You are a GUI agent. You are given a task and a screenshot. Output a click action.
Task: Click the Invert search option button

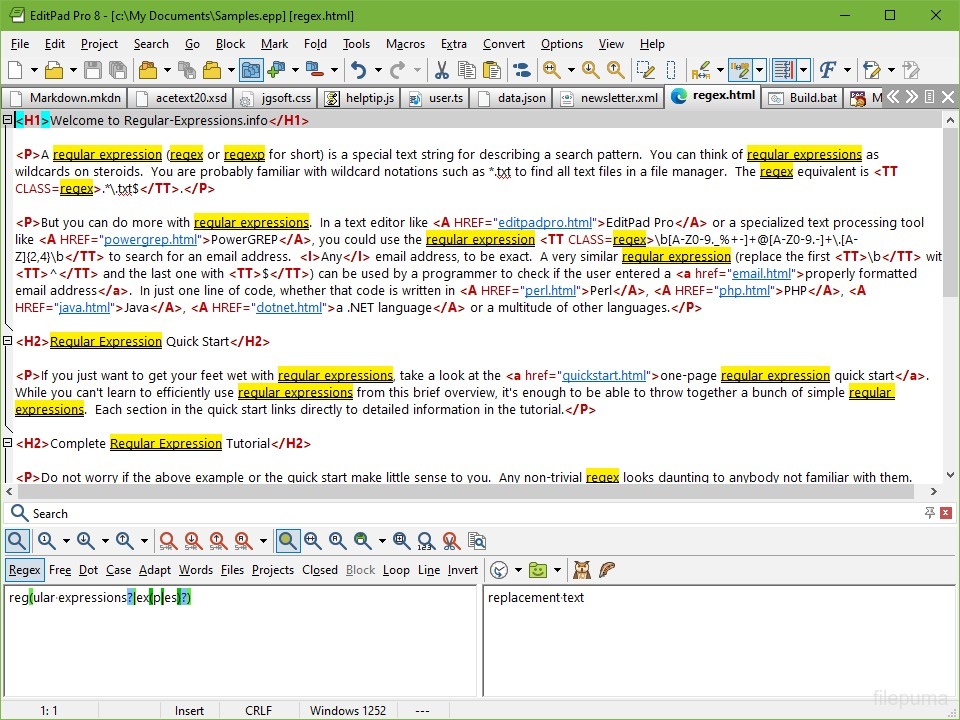click(x=462, y=570)
